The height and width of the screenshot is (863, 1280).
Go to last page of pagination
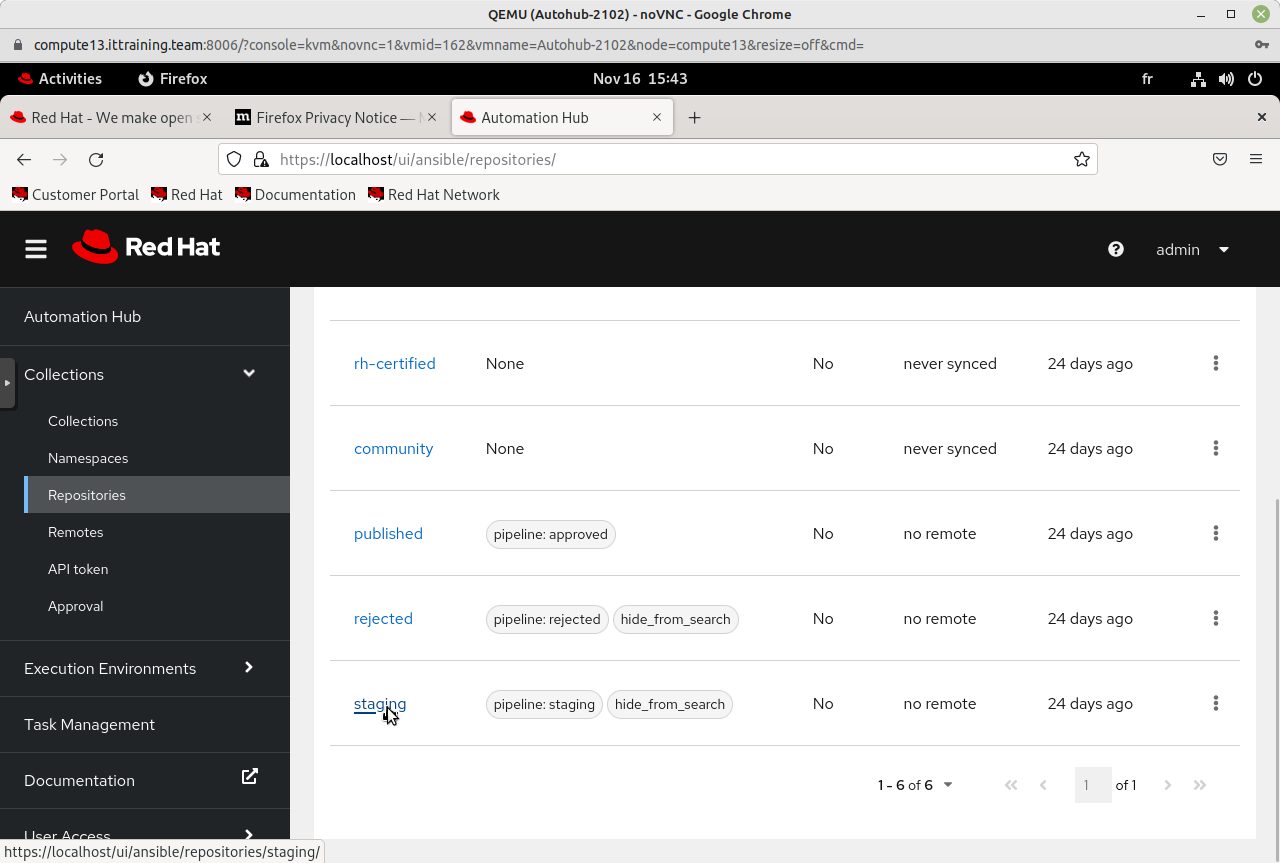[1200, 785]
